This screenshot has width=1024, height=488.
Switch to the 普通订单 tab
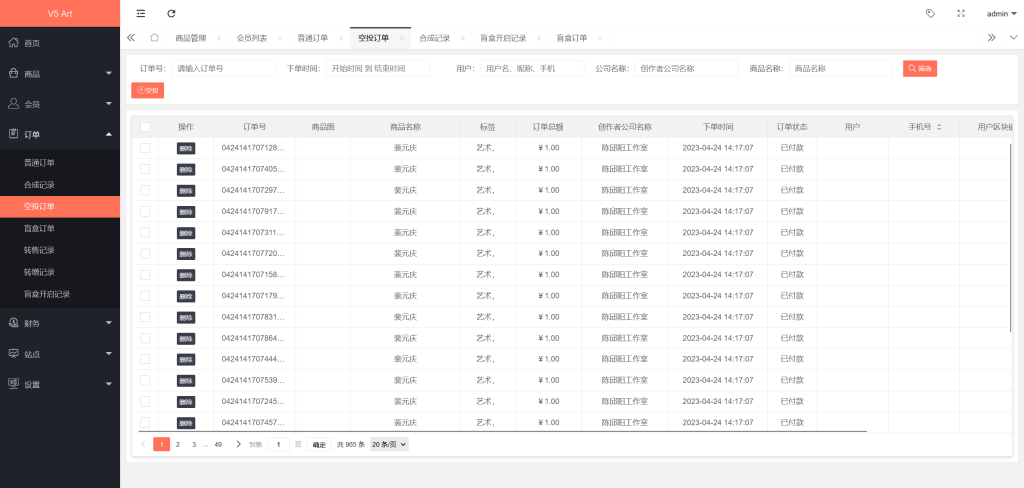(313, 38)
